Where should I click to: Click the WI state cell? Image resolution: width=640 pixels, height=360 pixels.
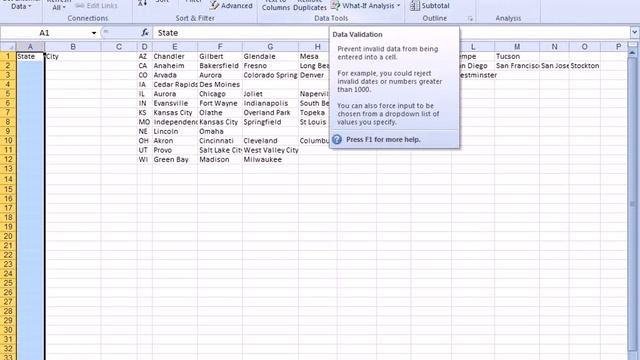(x=144, y=160)
